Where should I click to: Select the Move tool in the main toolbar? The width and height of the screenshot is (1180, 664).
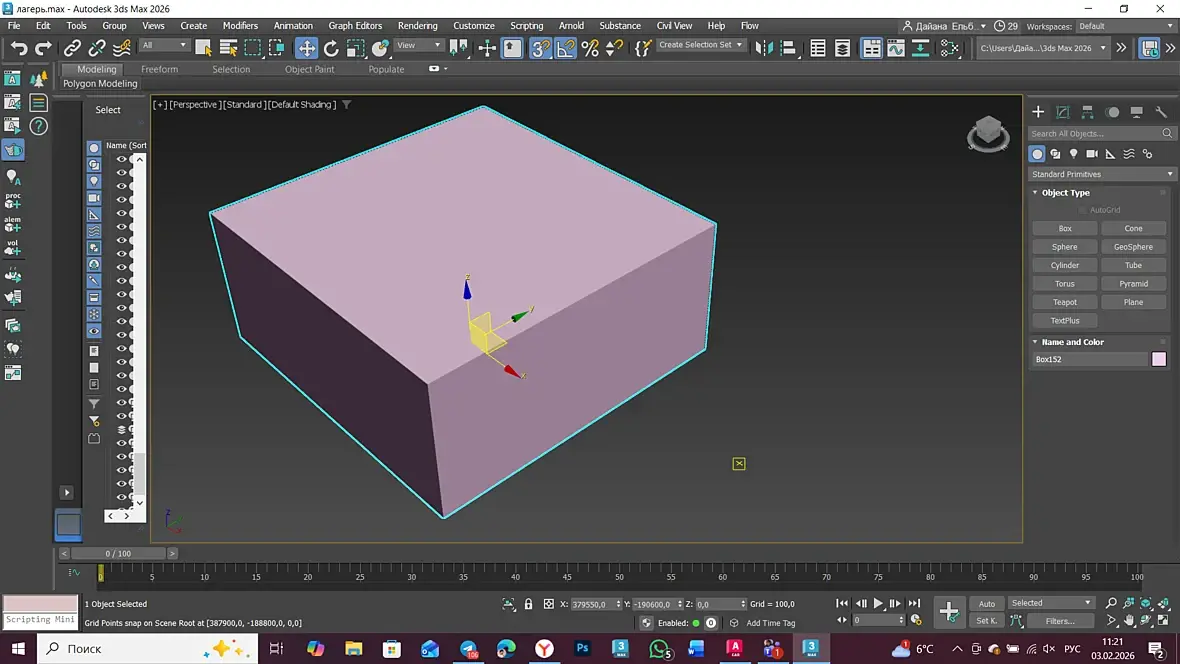pyautogui.click(x=306, y=48)
